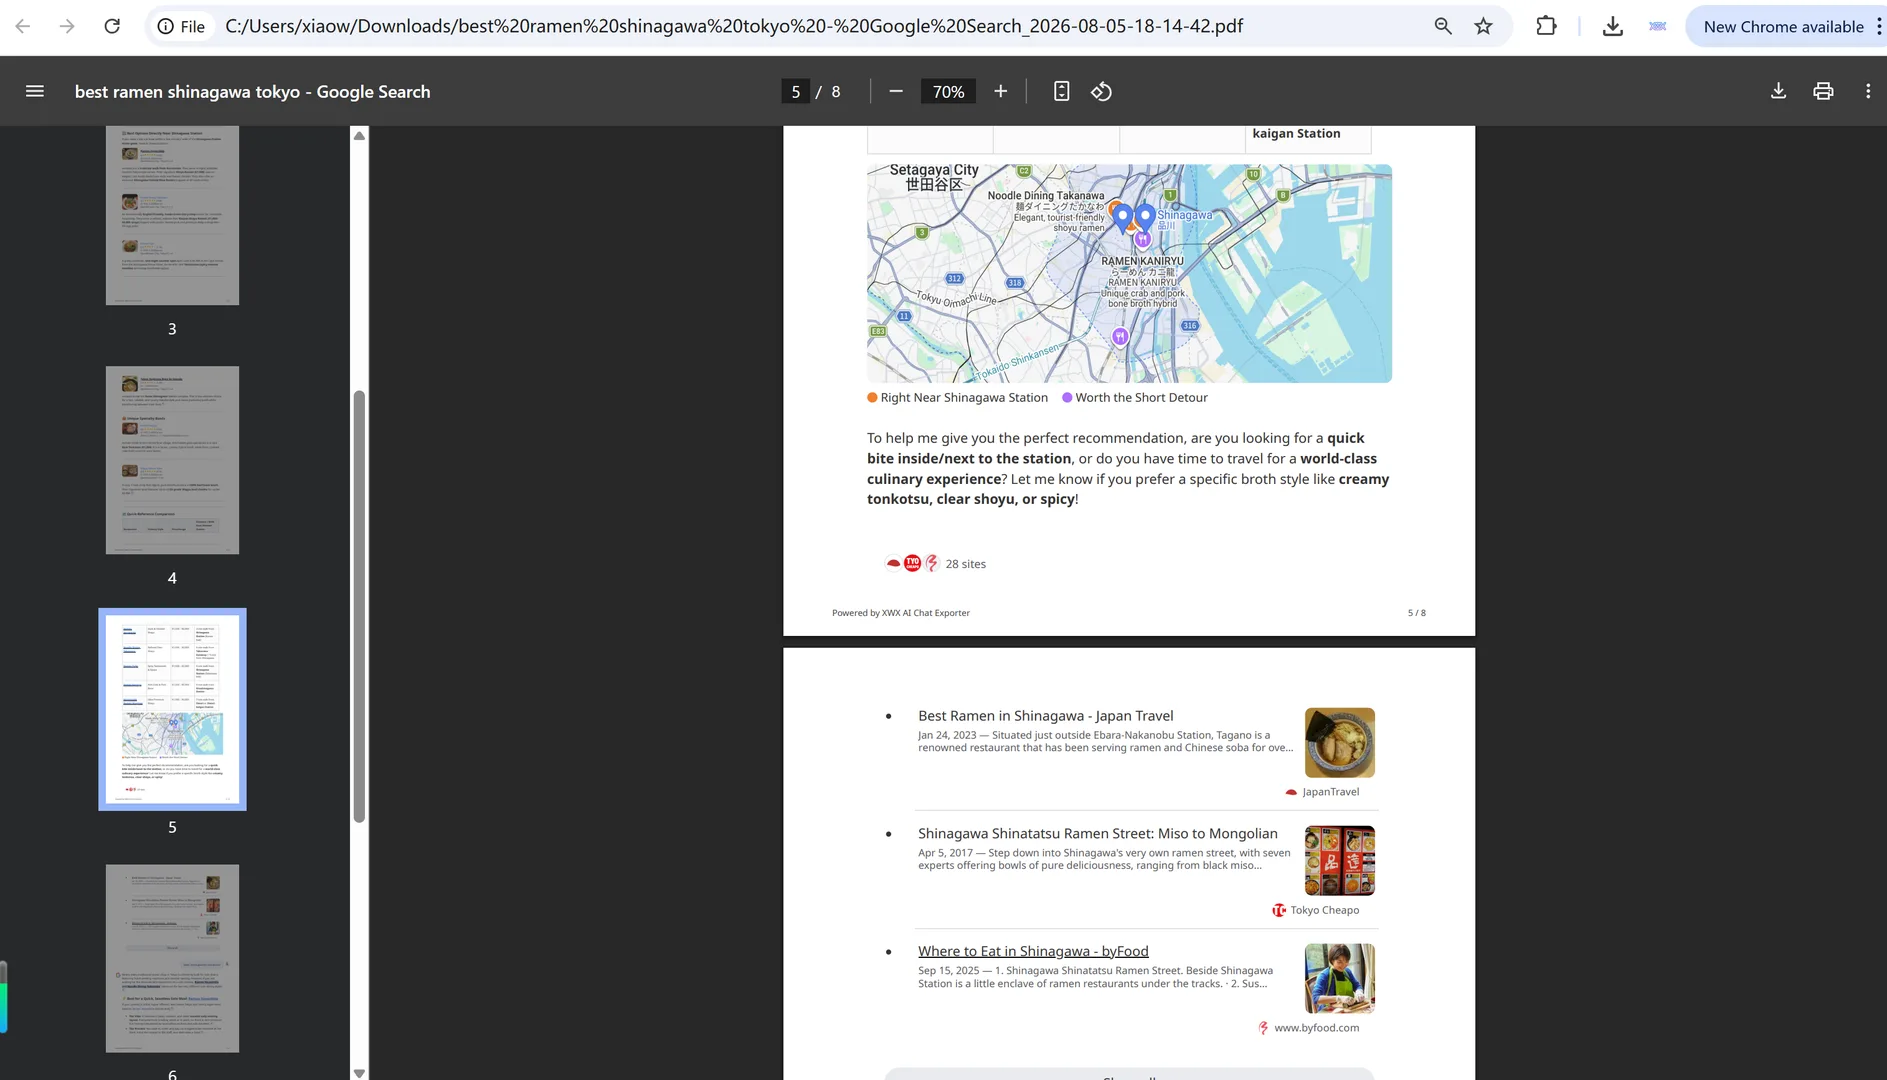
Task: Click the Japan Travel ramen bowl thumbnail
Action: [1339, 743]
